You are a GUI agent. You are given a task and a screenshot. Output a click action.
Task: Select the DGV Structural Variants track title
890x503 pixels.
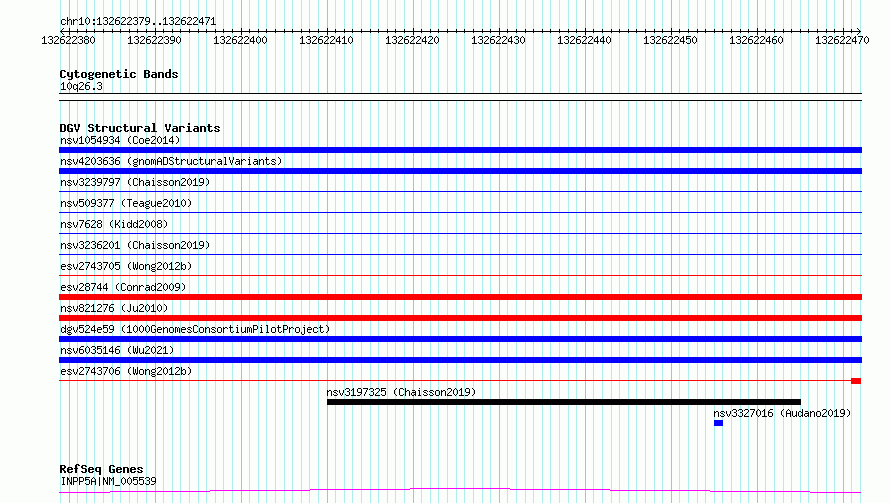pos(140,128)
